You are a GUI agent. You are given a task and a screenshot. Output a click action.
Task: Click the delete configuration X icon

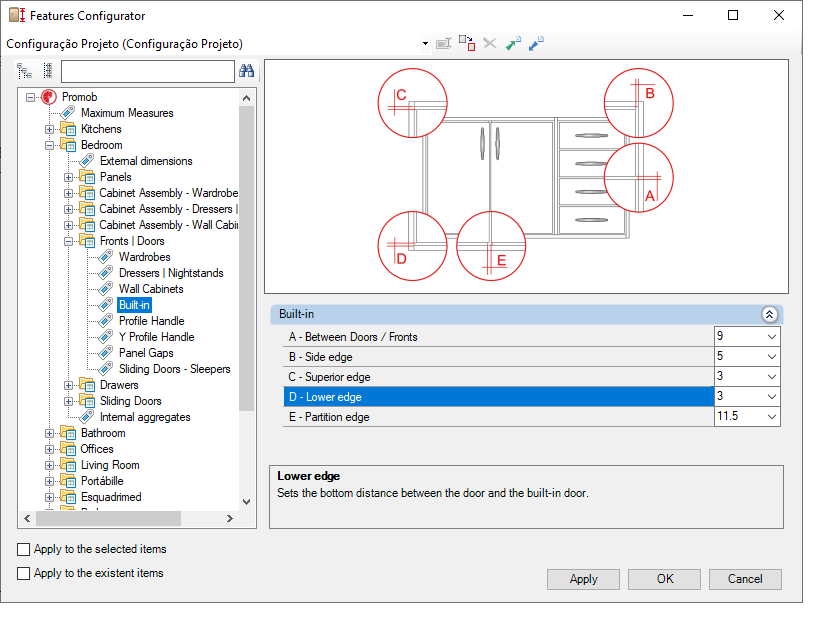tap(490, 43)
